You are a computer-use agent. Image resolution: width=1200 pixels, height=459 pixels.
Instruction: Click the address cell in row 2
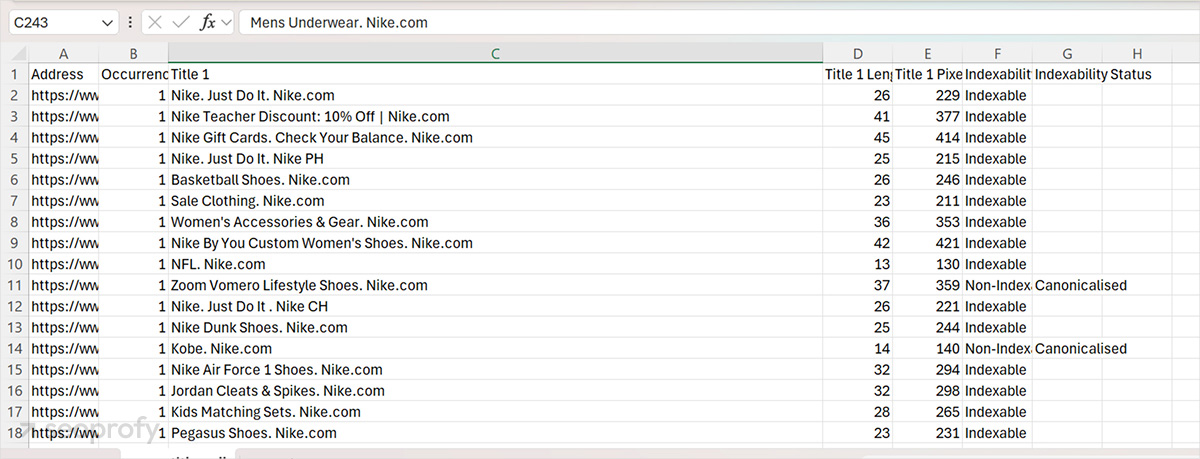point(64,95)
